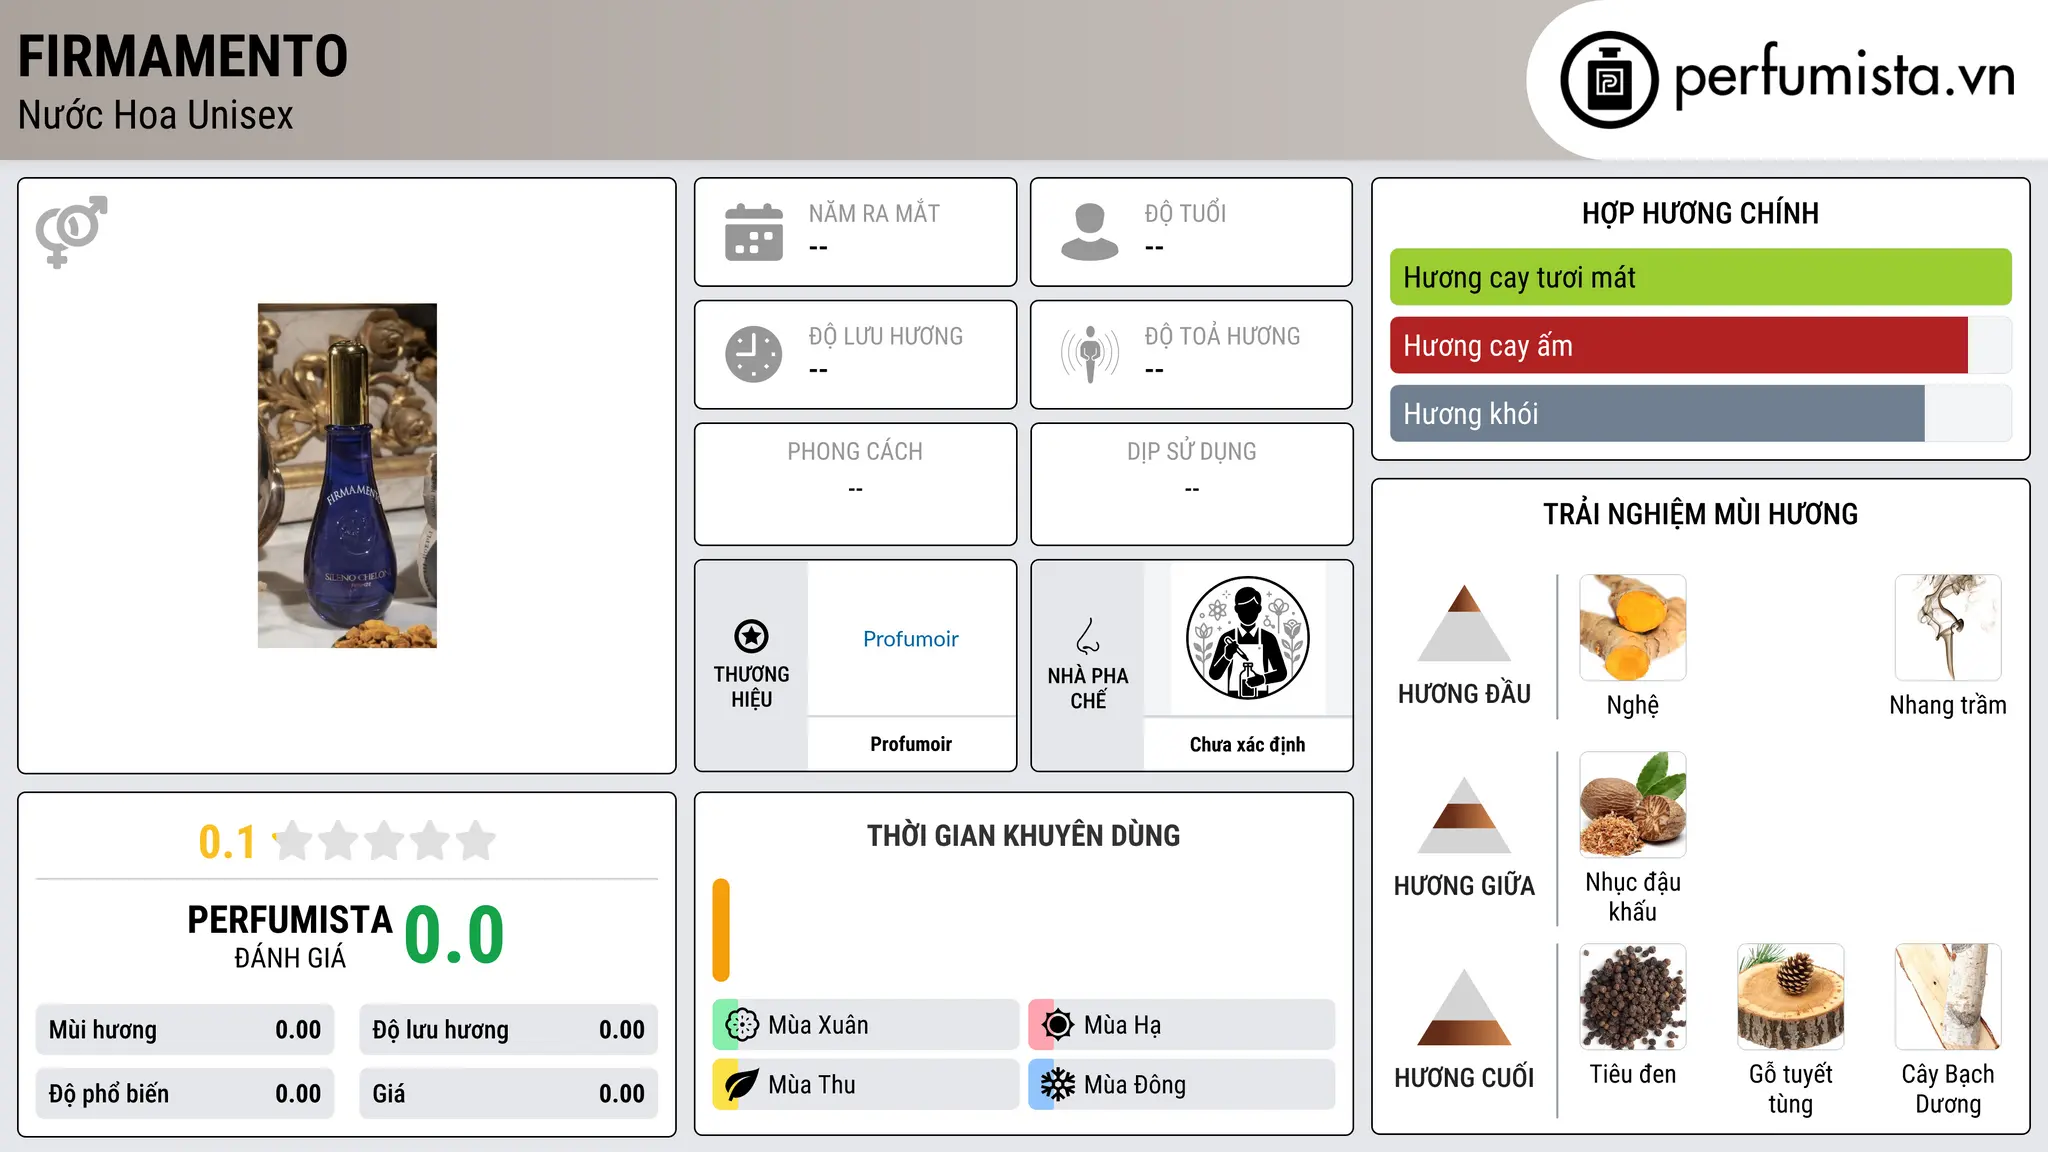Click the leaf icon for Mùa Thu

pos(741,1085)
